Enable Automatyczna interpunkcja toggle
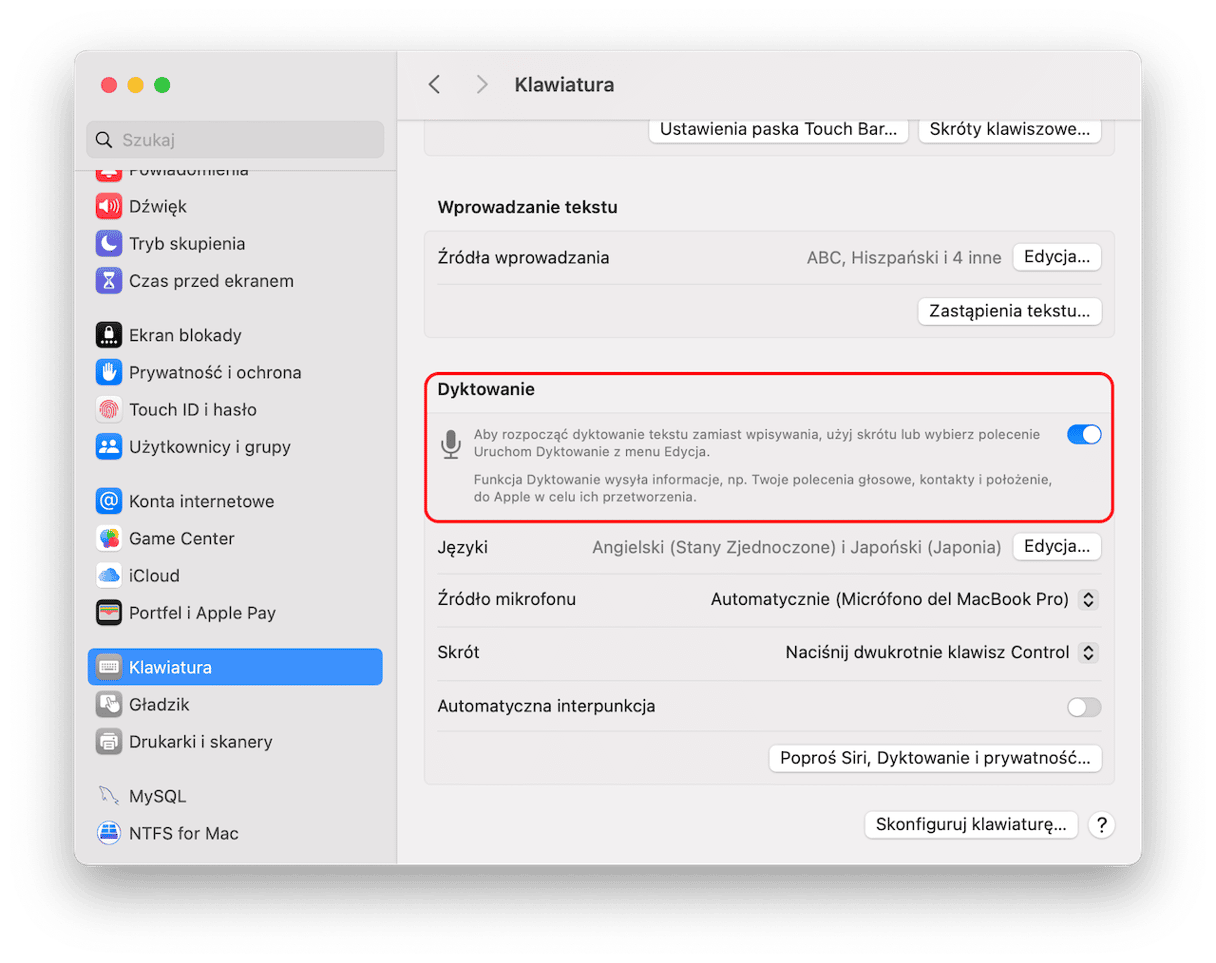Image resolution: width=1216 pixels, height=963 pixels. click(1084, 707)
